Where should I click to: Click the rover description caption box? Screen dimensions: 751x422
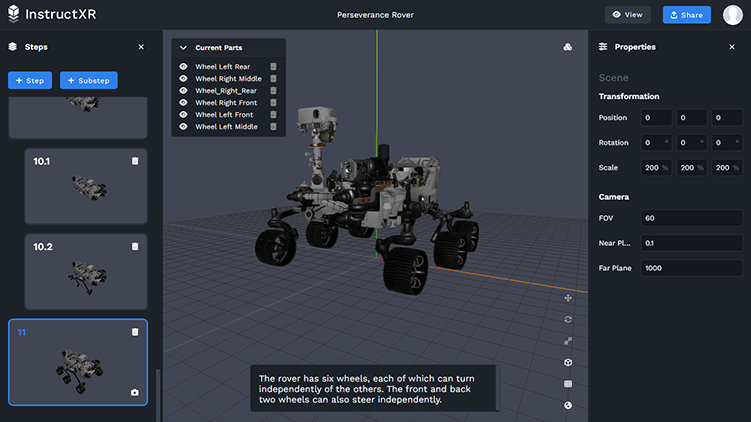pyautogui.click(x=374, y=388)
